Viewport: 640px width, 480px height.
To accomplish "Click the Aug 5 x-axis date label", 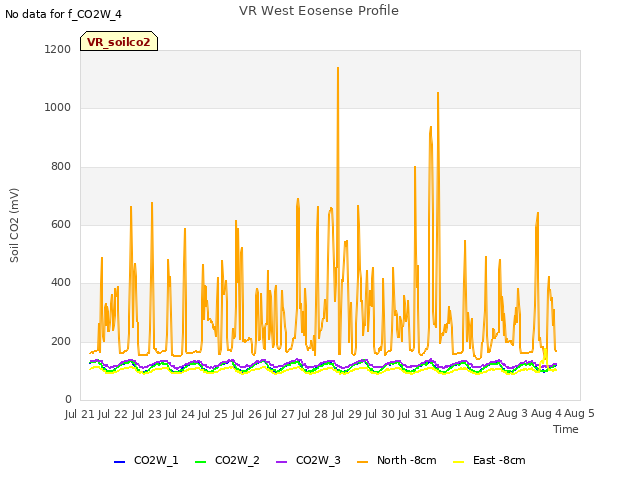I will click(x=579, y=414).
